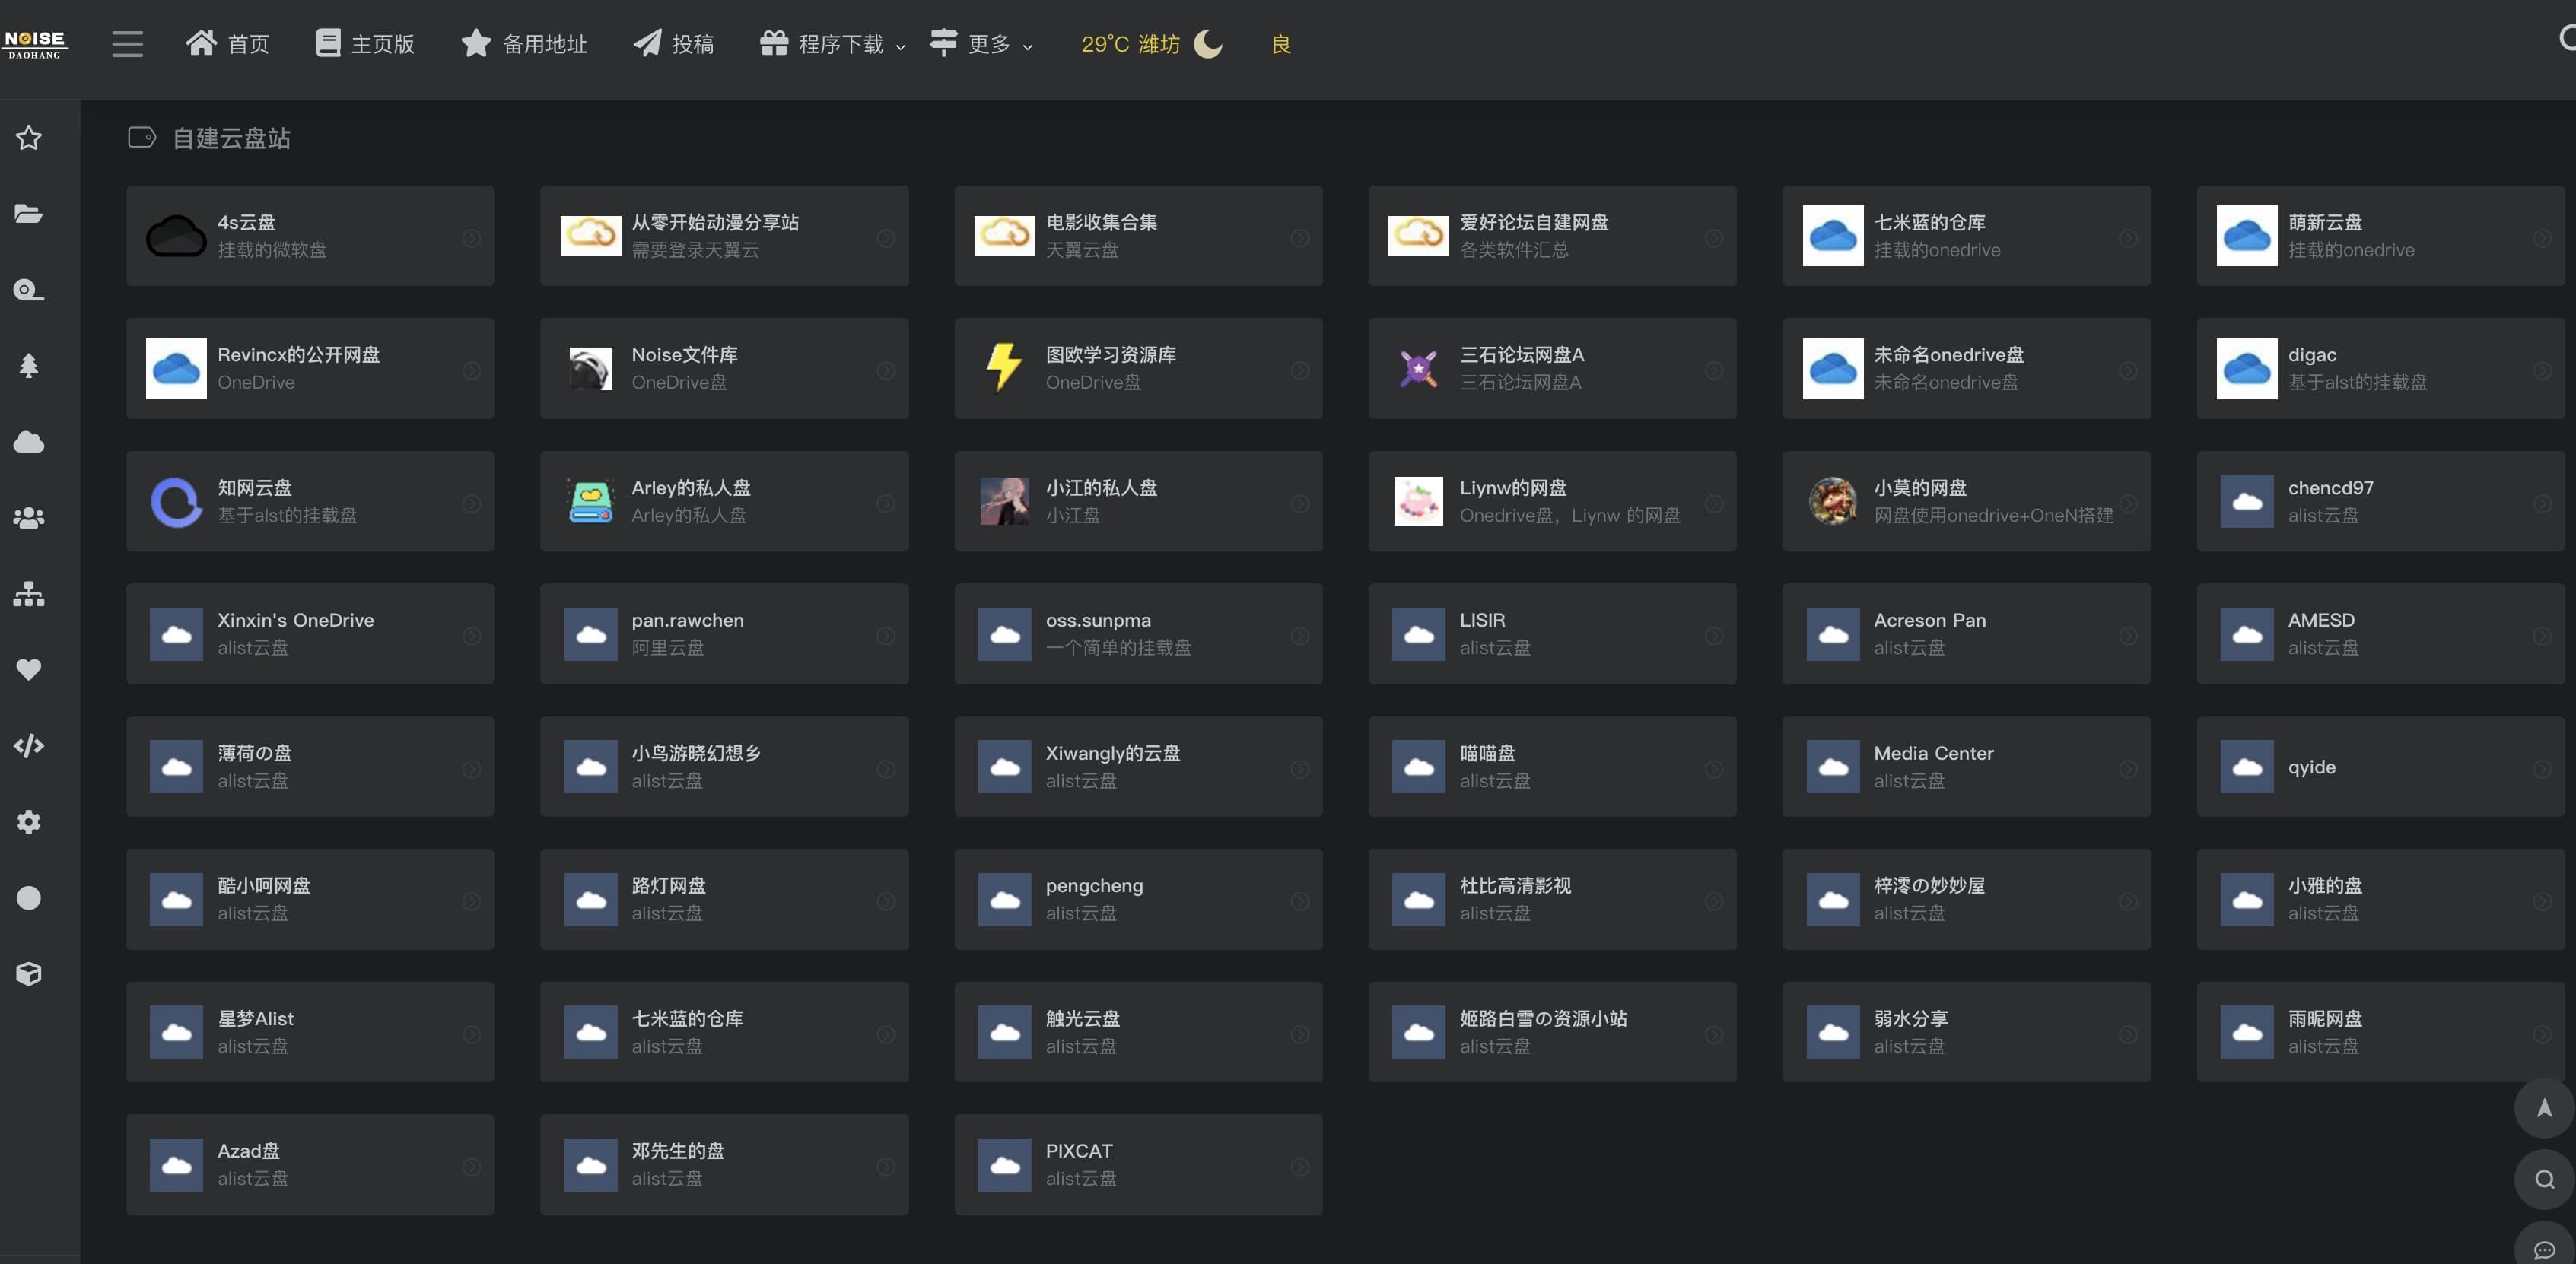The image size is (2576, 1264).
Task: Click the sitemap icon in sidebar
Action: pos(28,594)
